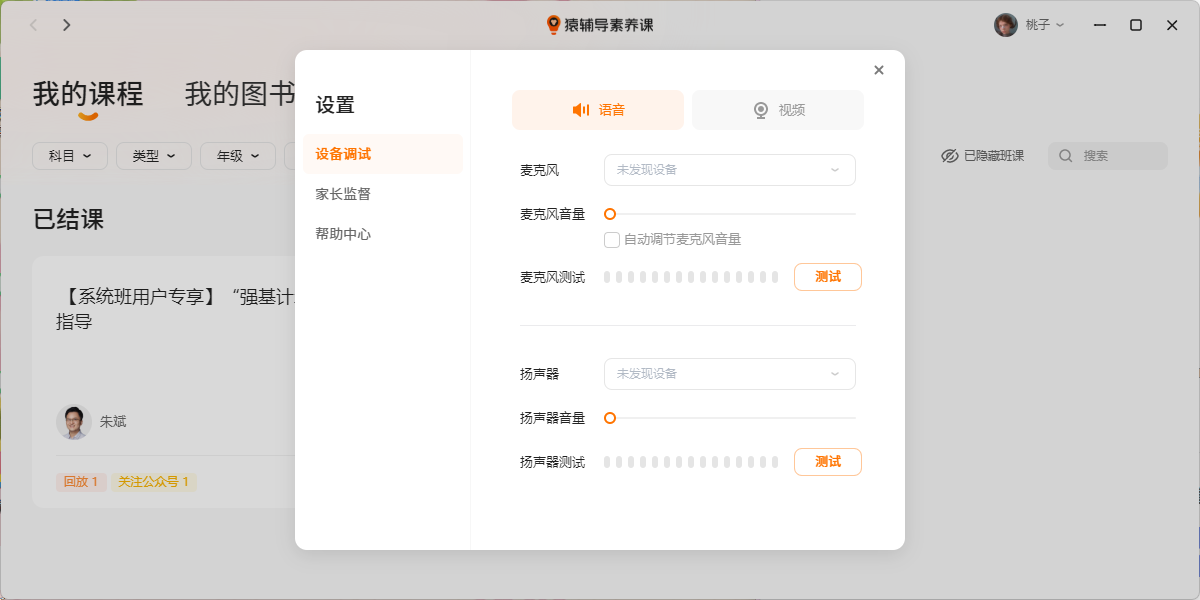Switch to the 我的图书 tab
This screenshot has height=600, width=1200.
[240, 95]
